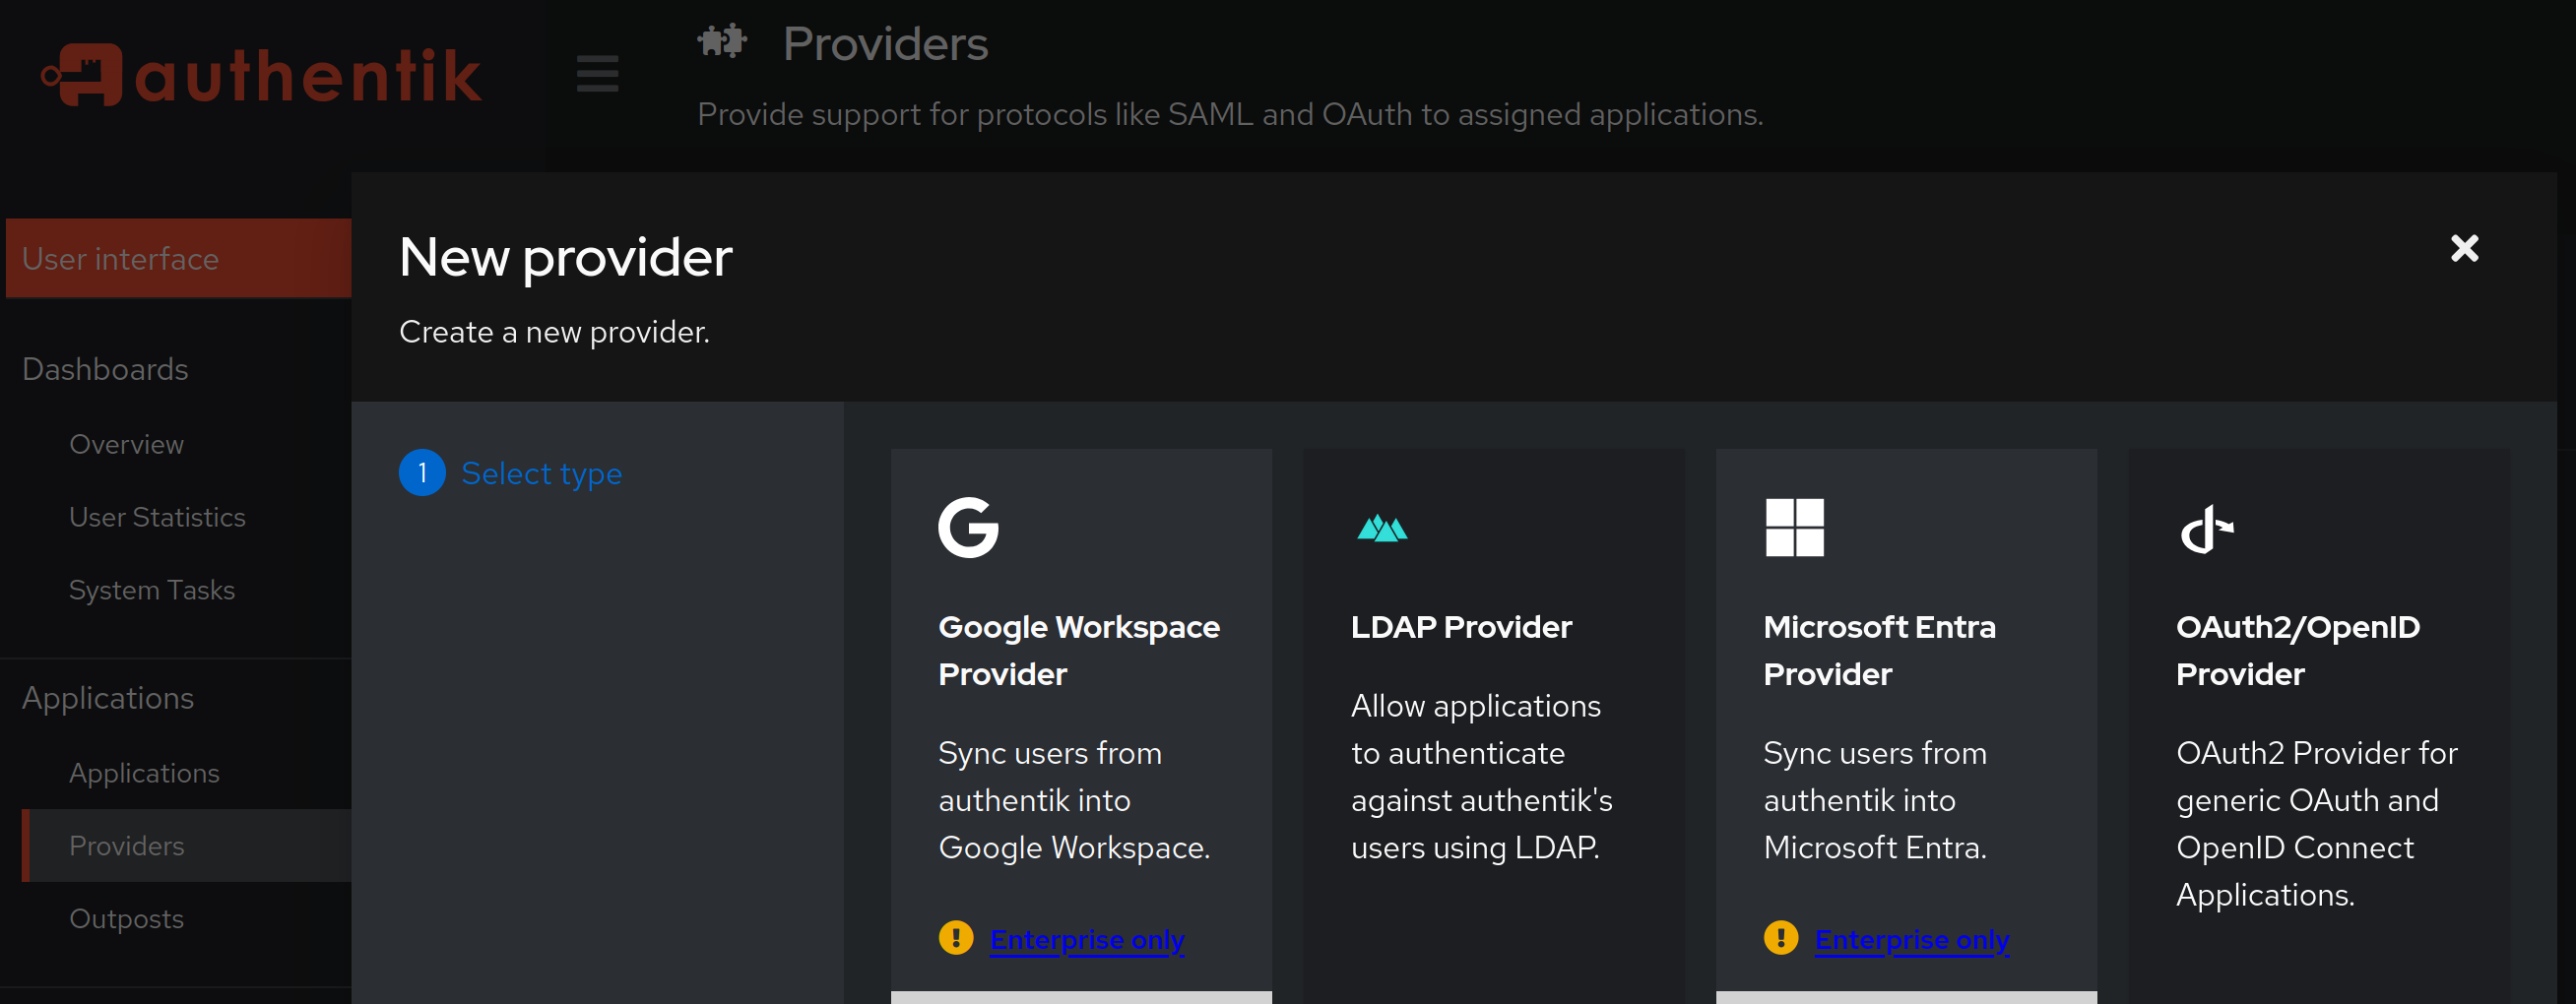This screenshot has width=2576, height=1004.
Task: Click the Google G icon
Action: tap(968, 527)
